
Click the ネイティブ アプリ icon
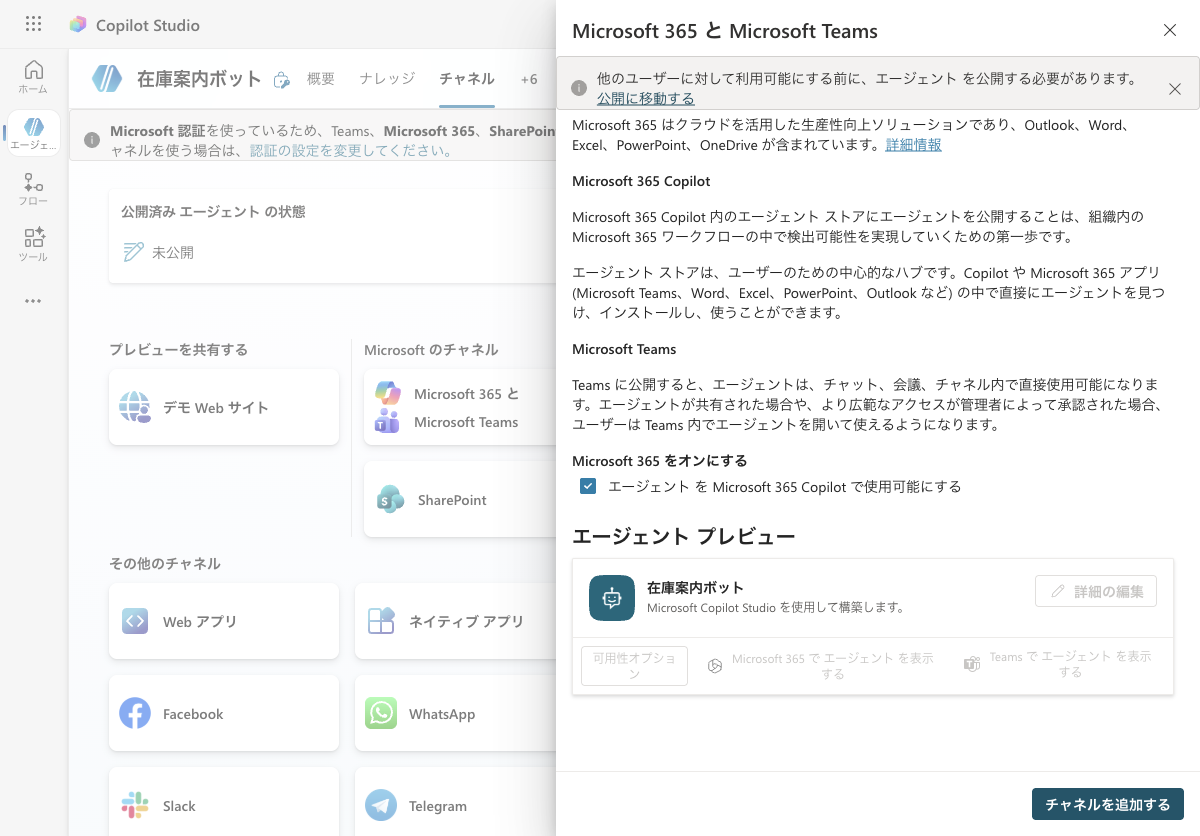(x=381, y=621)
